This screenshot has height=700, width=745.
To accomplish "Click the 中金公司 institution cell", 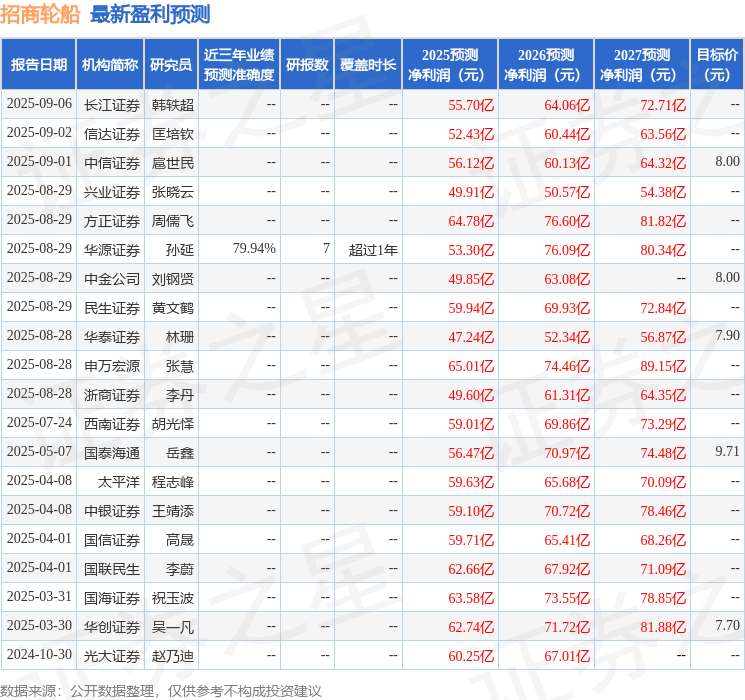I will pos(112,279).
